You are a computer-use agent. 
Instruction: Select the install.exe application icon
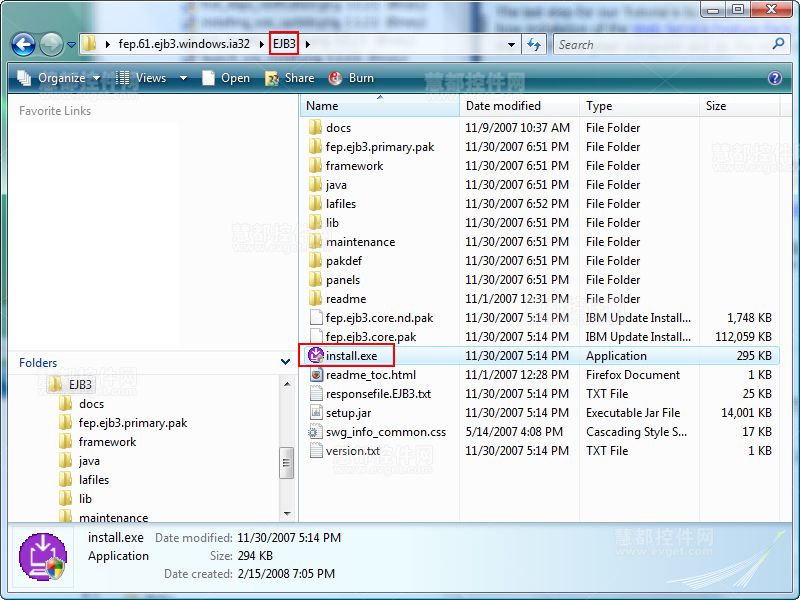(316, 355)
